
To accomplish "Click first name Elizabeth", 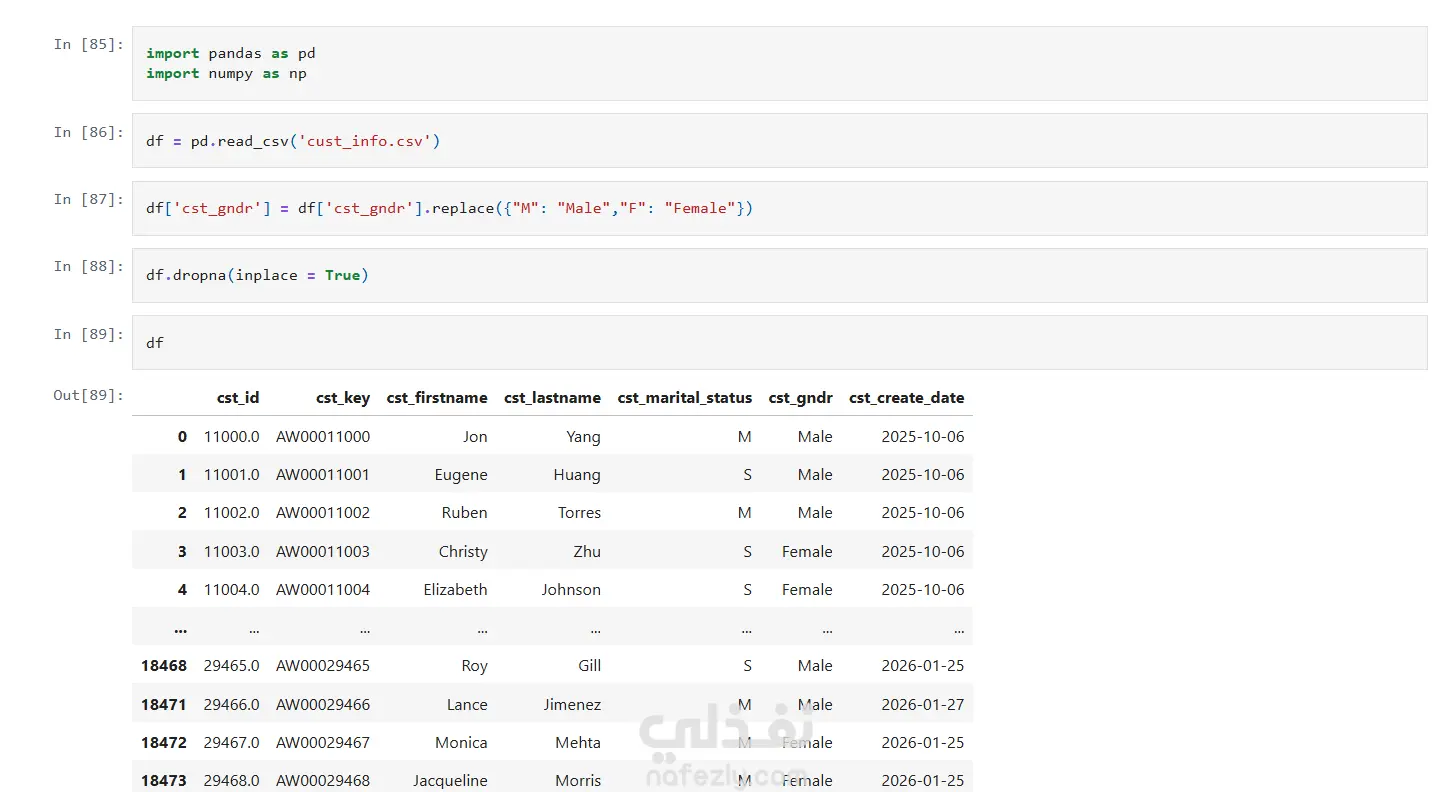I will point(456,589).
